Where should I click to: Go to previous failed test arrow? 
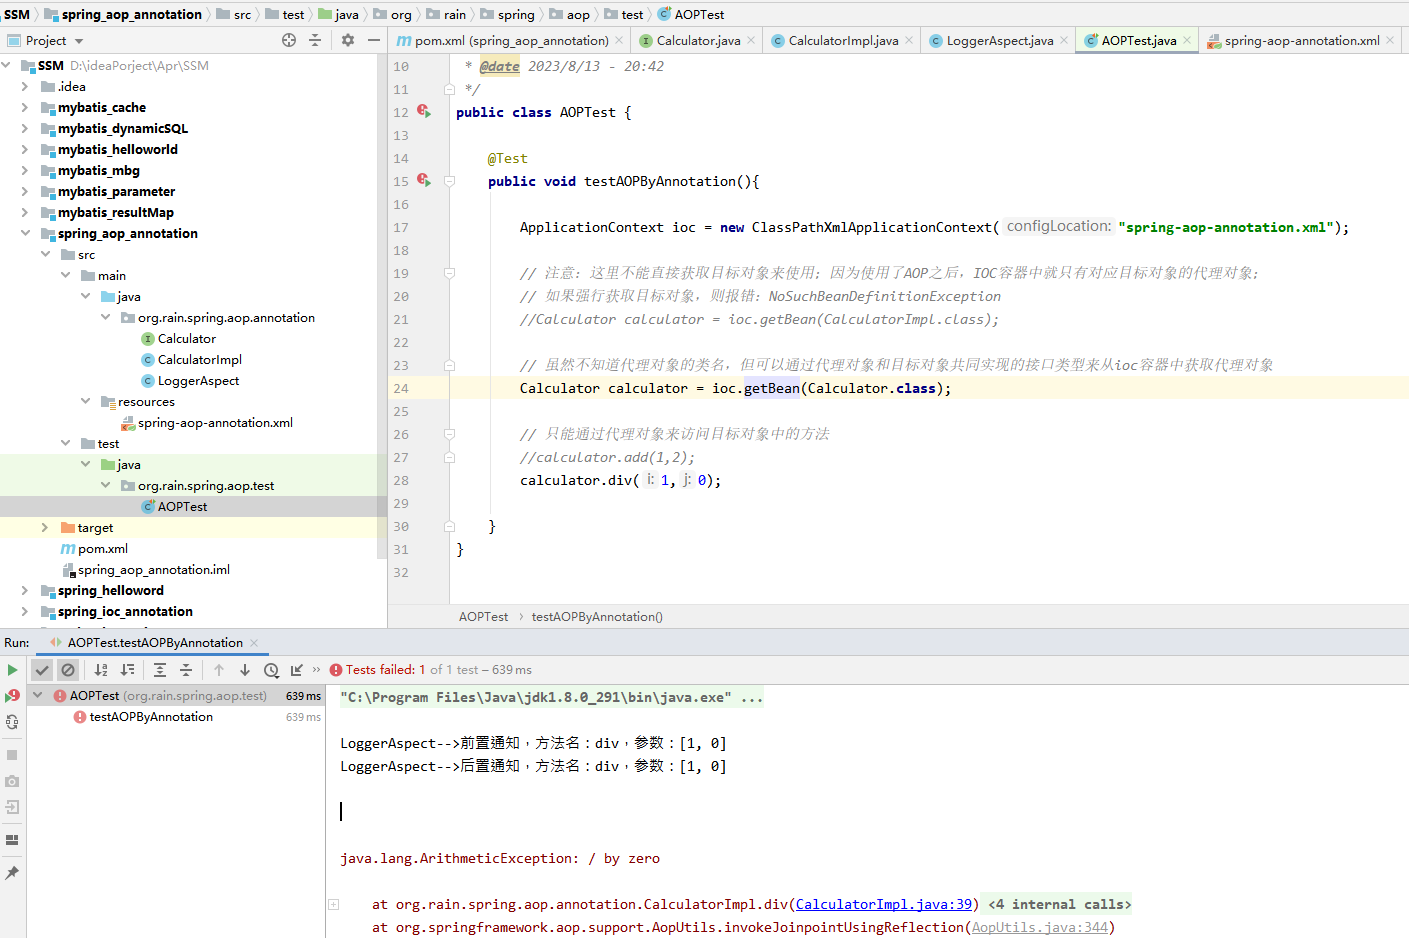219,670
